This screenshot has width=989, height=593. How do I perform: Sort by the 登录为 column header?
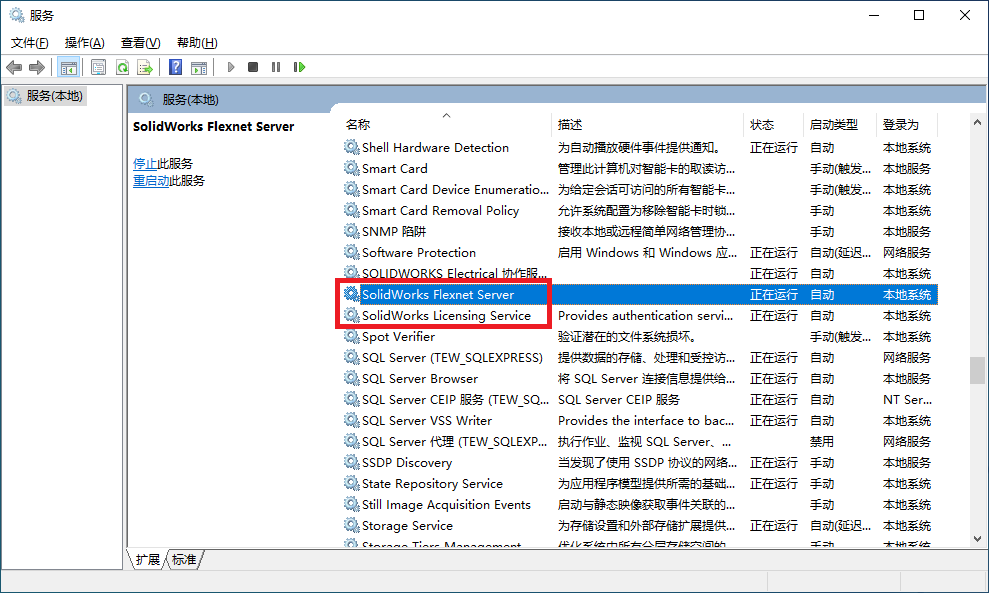(x=908, y=124)
